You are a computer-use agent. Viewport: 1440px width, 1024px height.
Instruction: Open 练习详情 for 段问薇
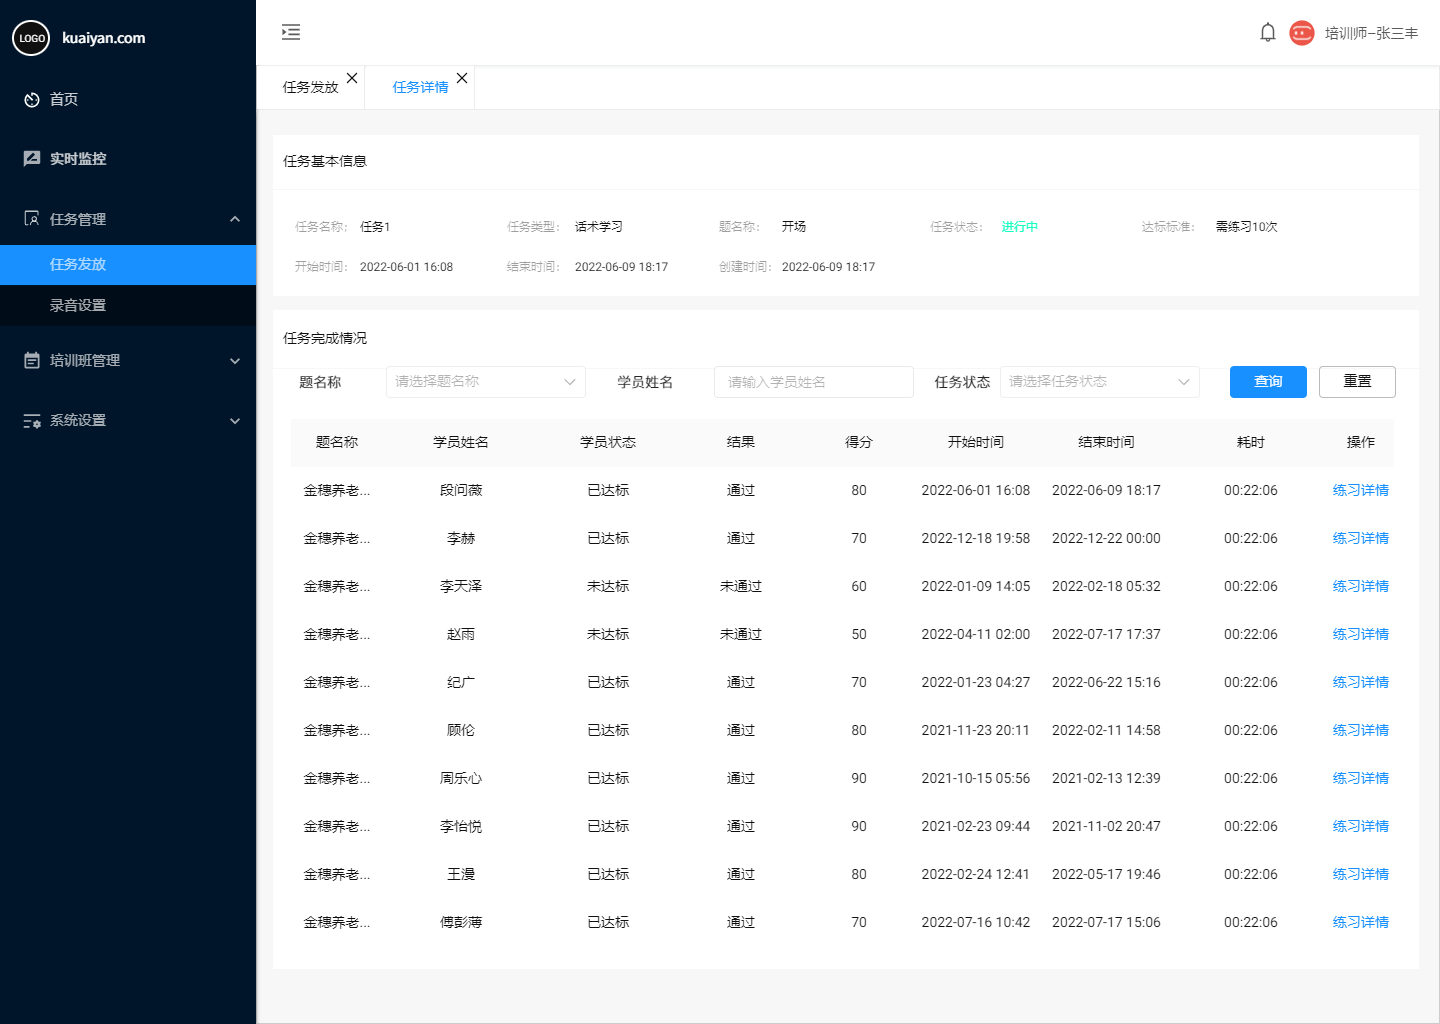pos(1361,490)
